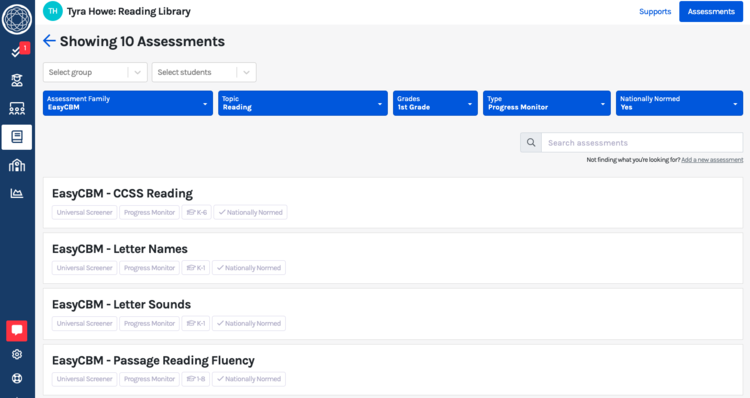Click K-1 grade tag under Letter Names
The width and height of the screenshot is (750, 398).
click(196, 268)
